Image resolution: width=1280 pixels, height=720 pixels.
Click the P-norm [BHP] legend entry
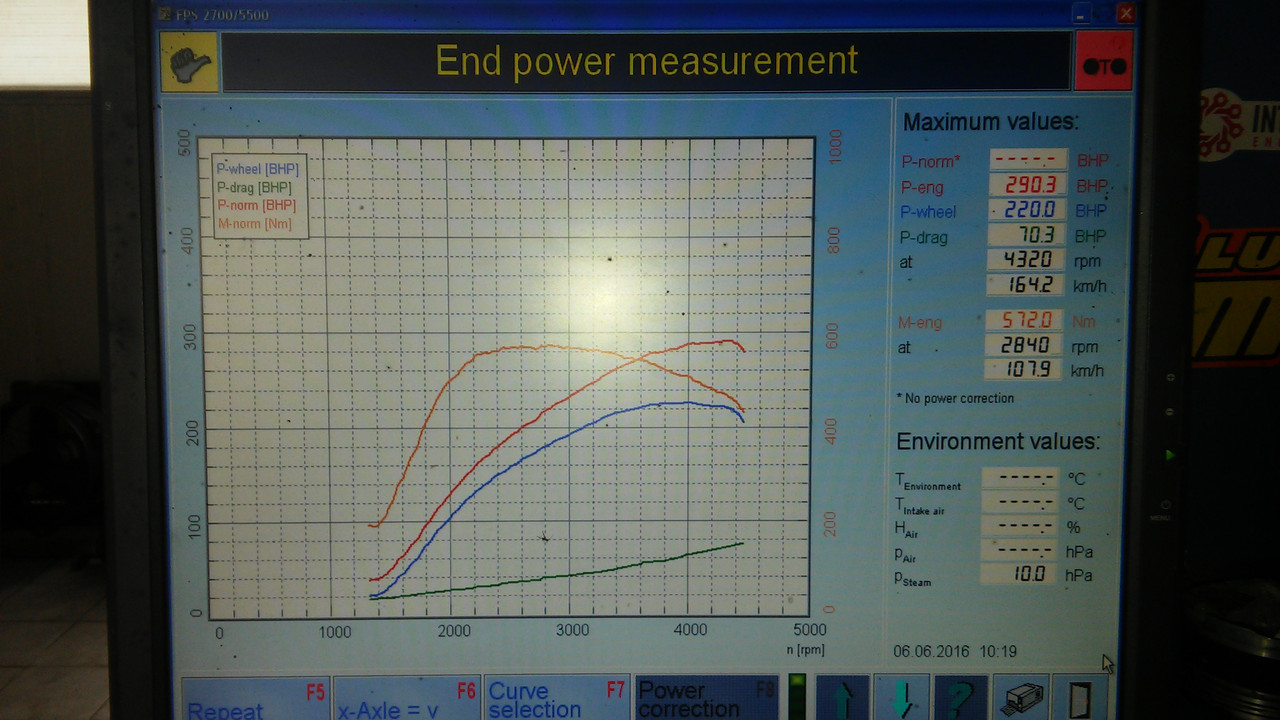pos(256,205)
